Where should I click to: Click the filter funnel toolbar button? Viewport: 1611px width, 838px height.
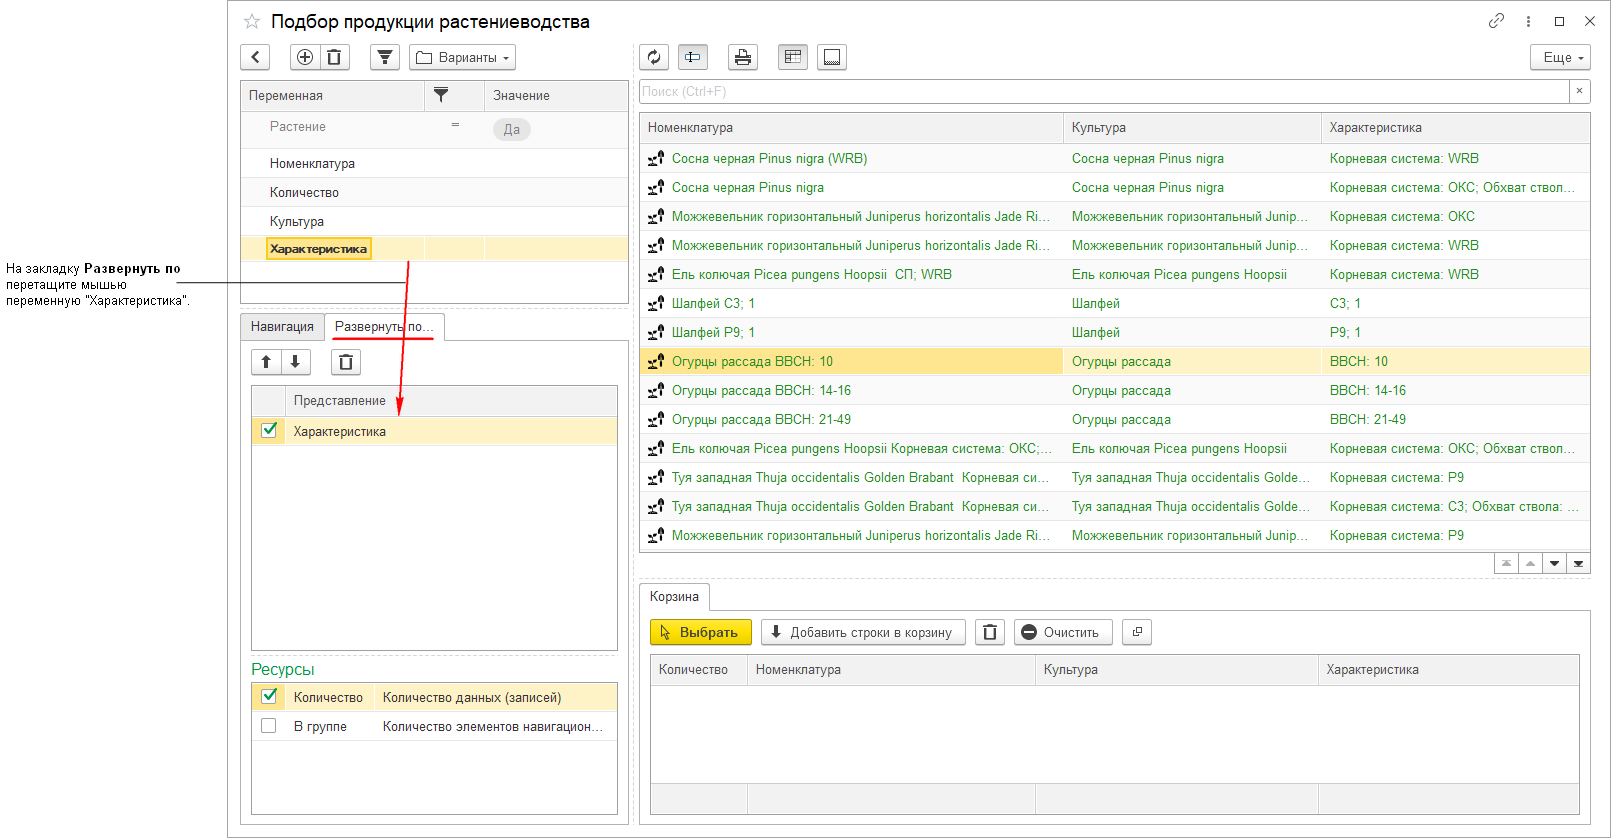[385, 57]
